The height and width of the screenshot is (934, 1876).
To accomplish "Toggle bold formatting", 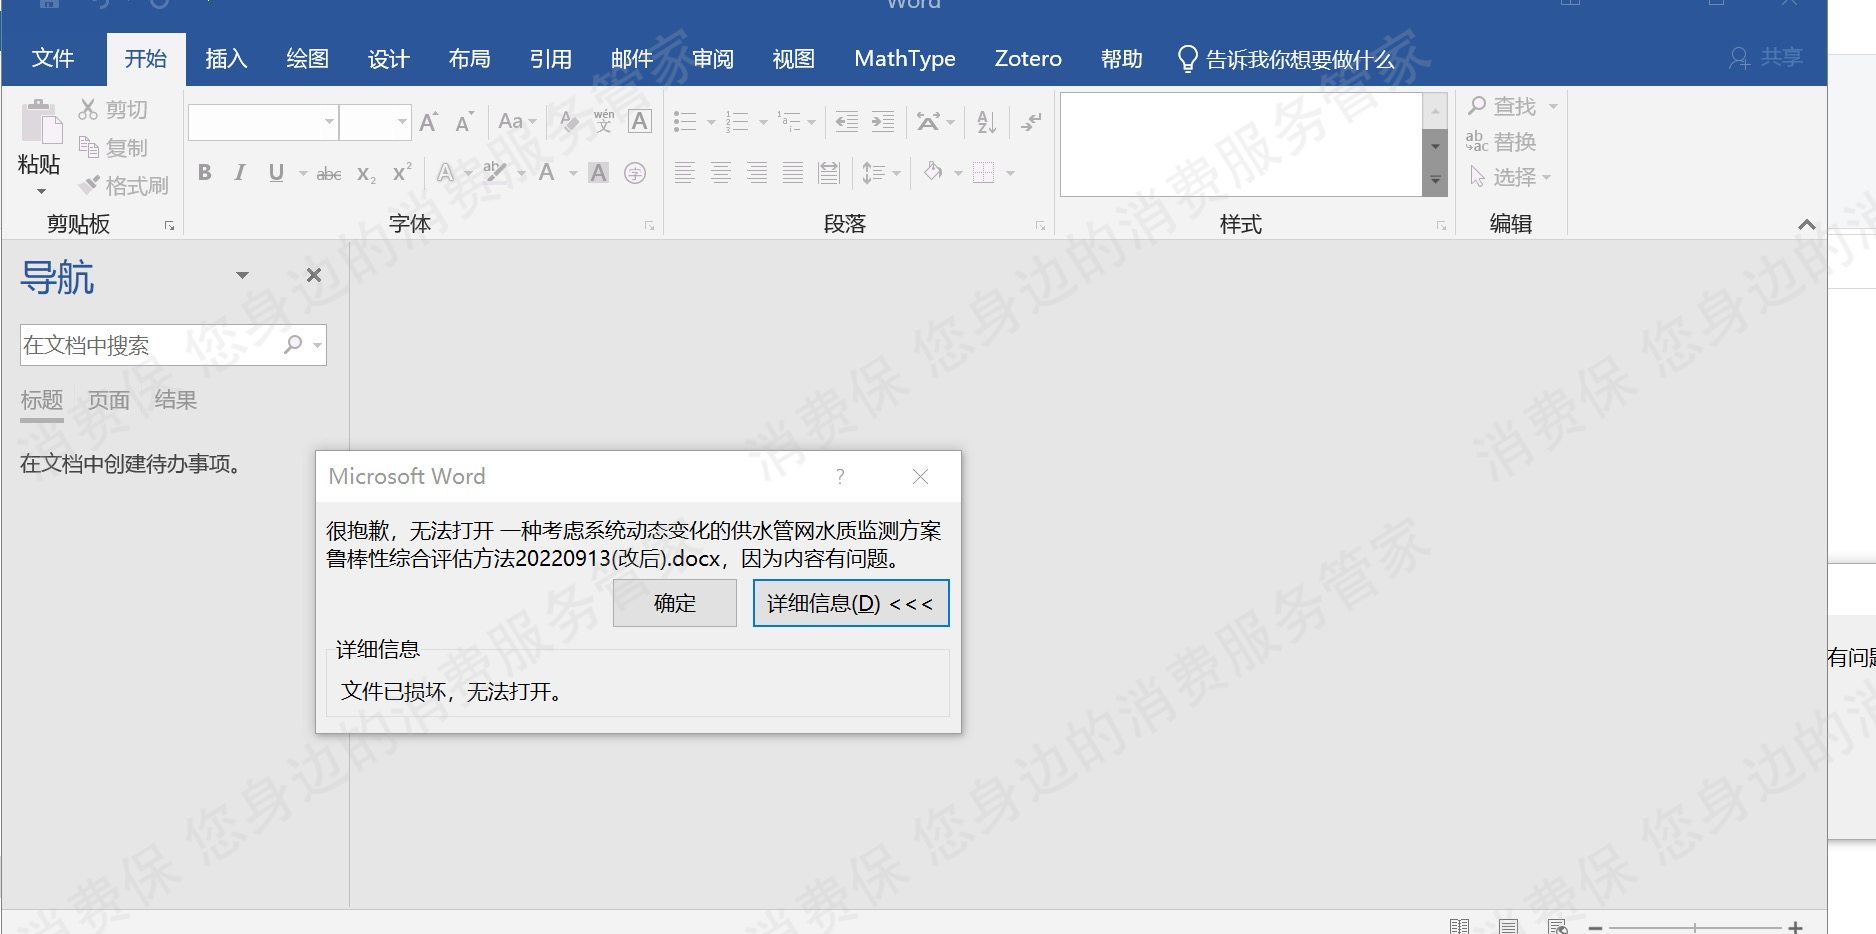I will [x=205, y=173].
